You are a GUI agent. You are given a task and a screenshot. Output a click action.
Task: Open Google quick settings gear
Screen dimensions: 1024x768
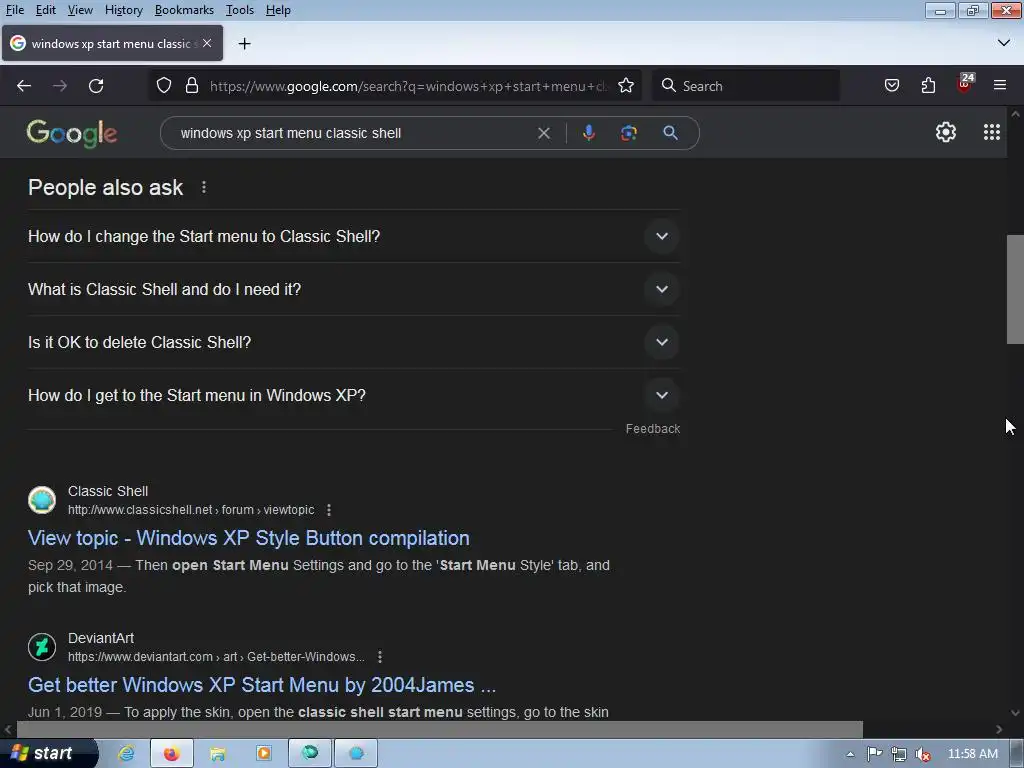pyautogui.click(x=946, y=133)
